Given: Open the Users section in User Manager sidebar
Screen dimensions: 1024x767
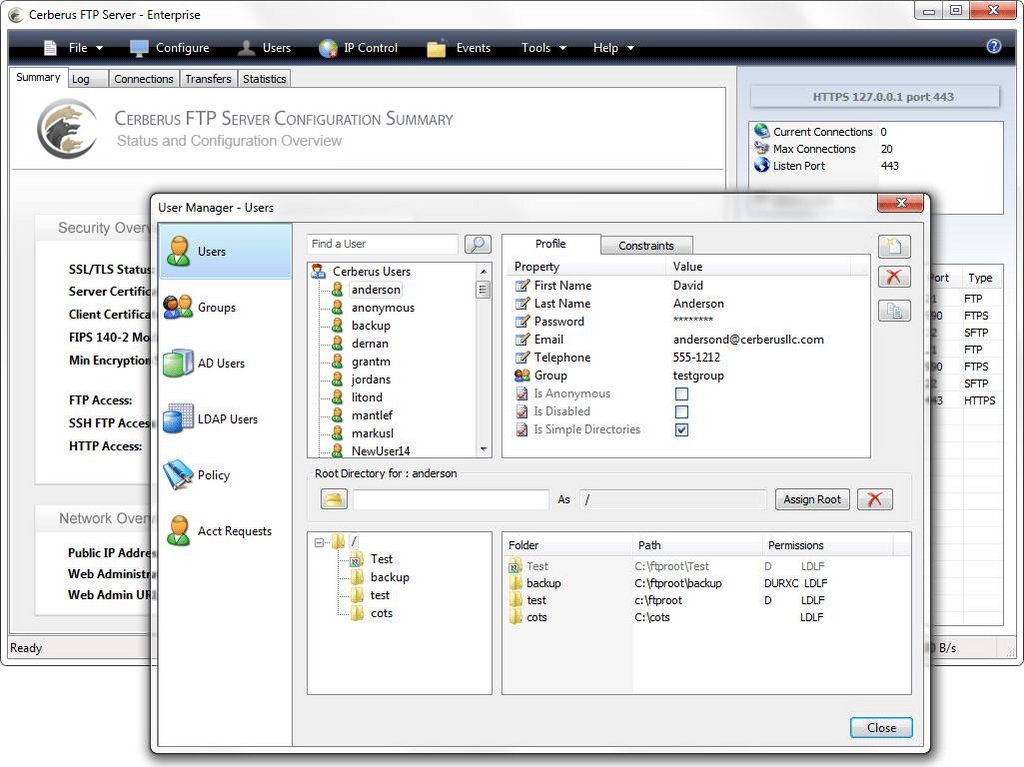Looking at the screenshot, I should pyautogui.click(x=225, y=252).
